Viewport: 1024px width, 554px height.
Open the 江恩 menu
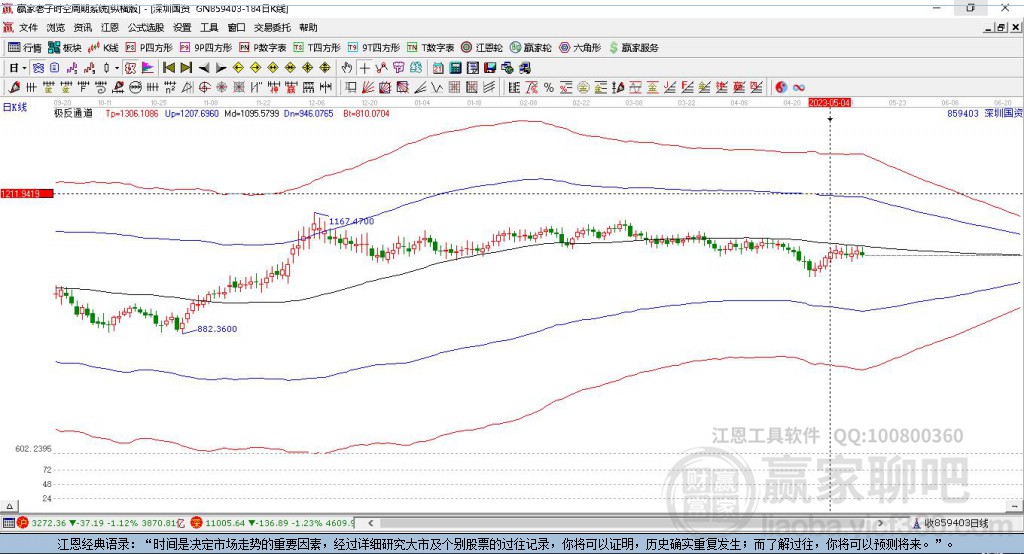(x=110, y=27)
